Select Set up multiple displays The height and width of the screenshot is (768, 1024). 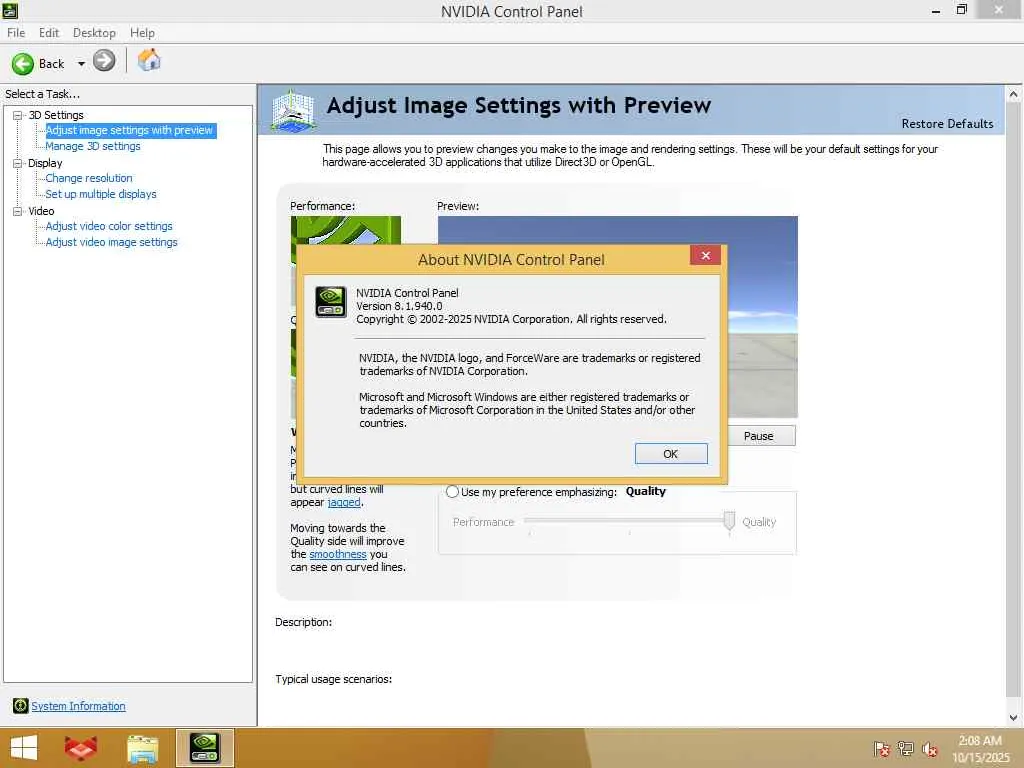click(101, 194)
